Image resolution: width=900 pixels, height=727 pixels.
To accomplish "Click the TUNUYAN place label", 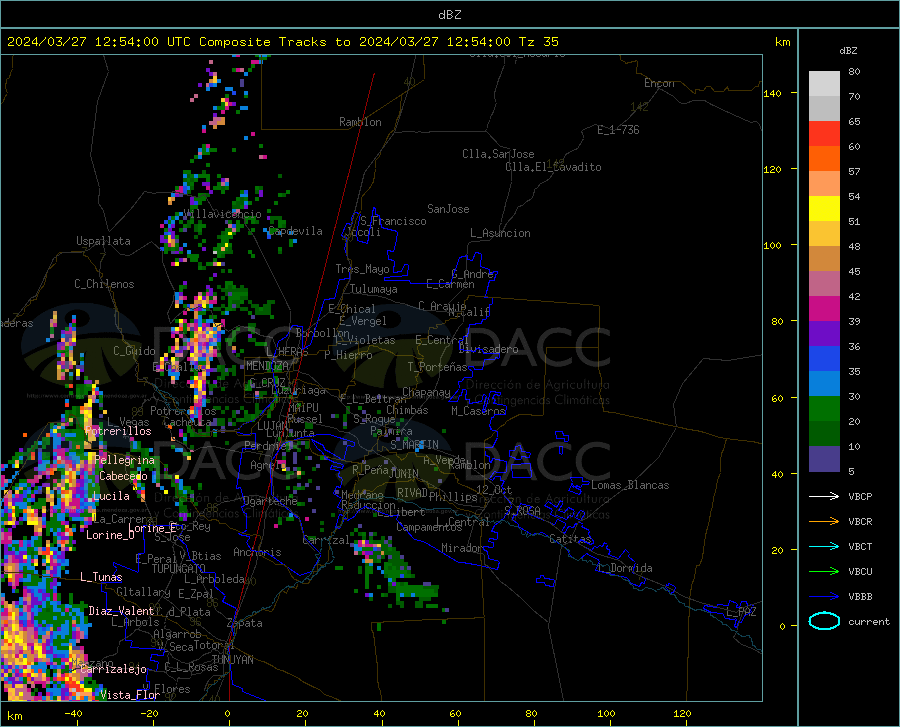I will click(232, 660).
